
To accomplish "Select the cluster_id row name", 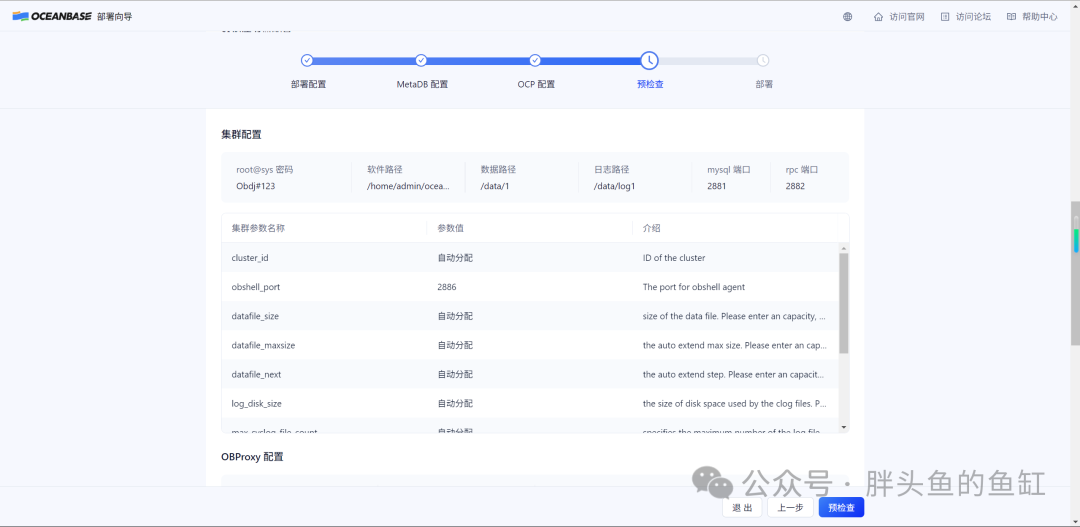I will [x=249, y=258].
